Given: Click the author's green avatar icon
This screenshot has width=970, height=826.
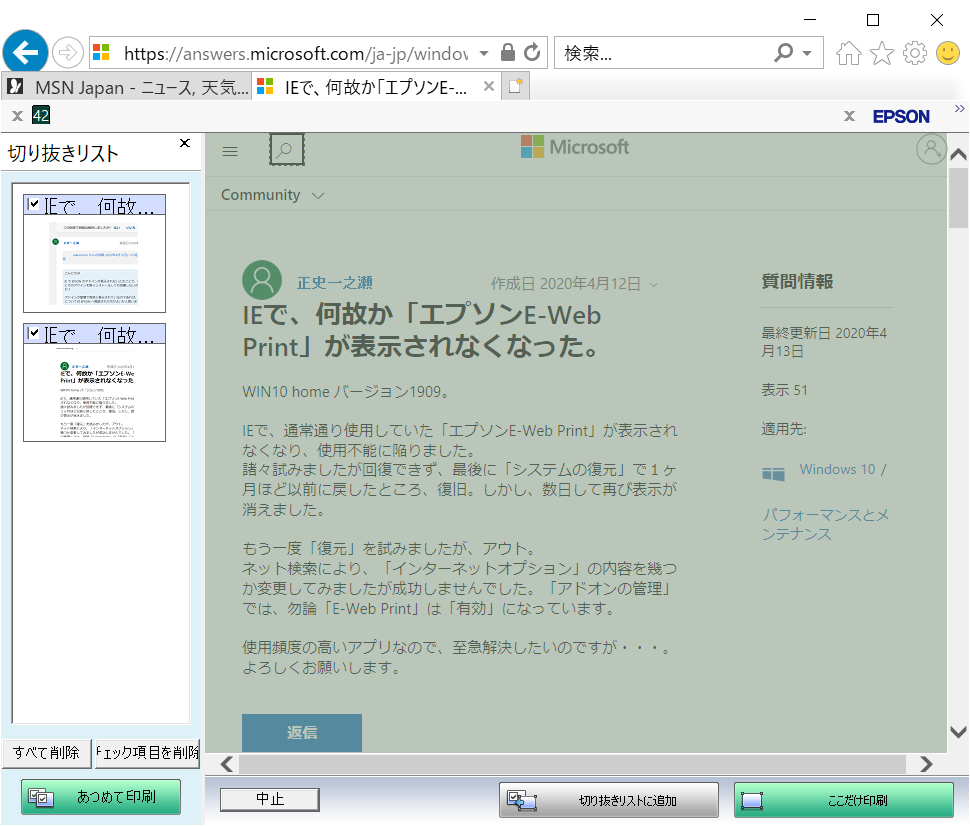Looking at the screenshot, I should (x=262, y=280).
